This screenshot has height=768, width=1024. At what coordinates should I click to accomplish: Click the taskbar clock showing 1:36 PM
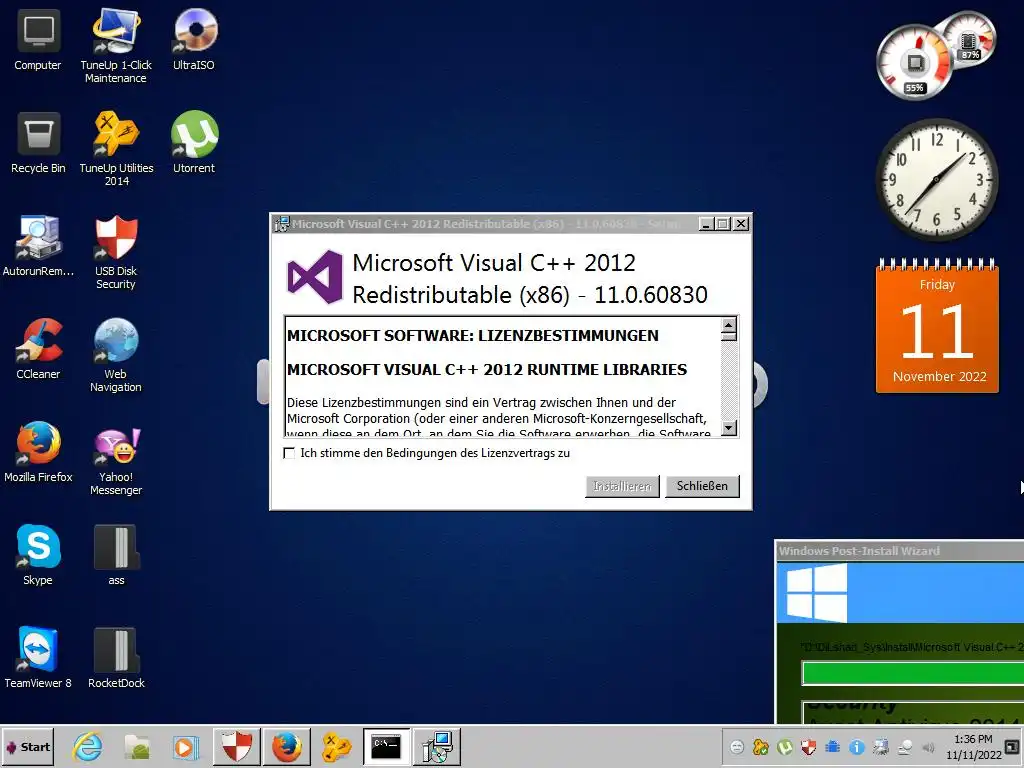[x=973, y=747]
